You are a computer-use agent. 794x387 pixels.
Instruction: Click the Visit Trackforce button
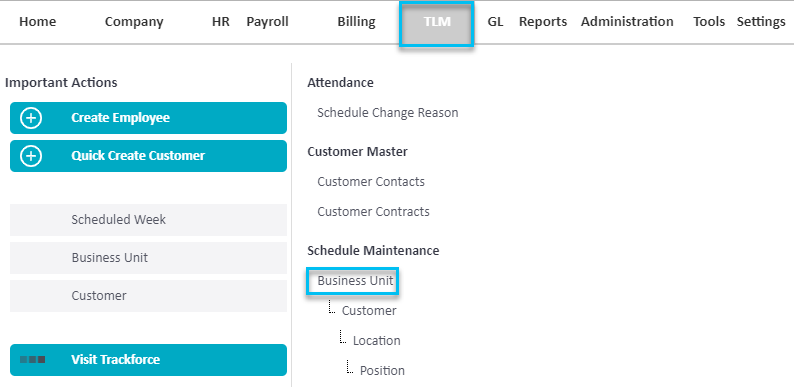148,360
